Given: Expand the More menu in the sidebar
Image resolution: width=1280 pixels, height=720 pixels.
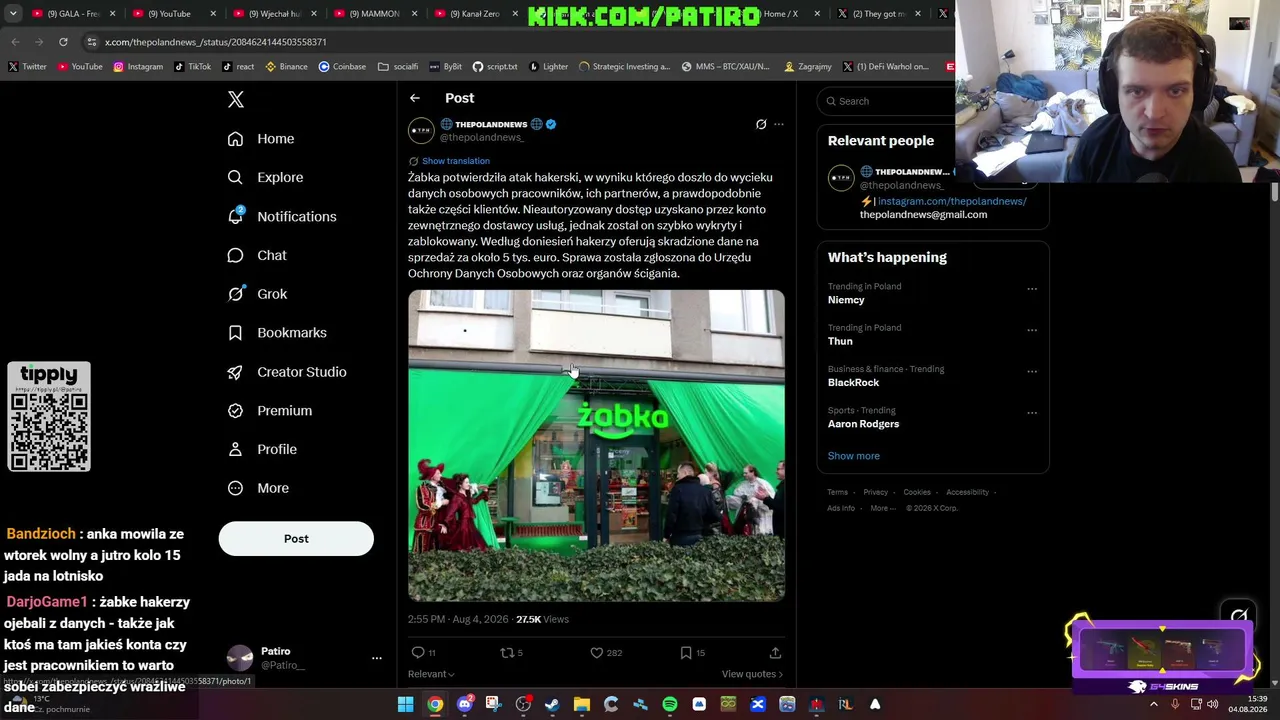Looking at the screenshot, I should coord(258,488).
